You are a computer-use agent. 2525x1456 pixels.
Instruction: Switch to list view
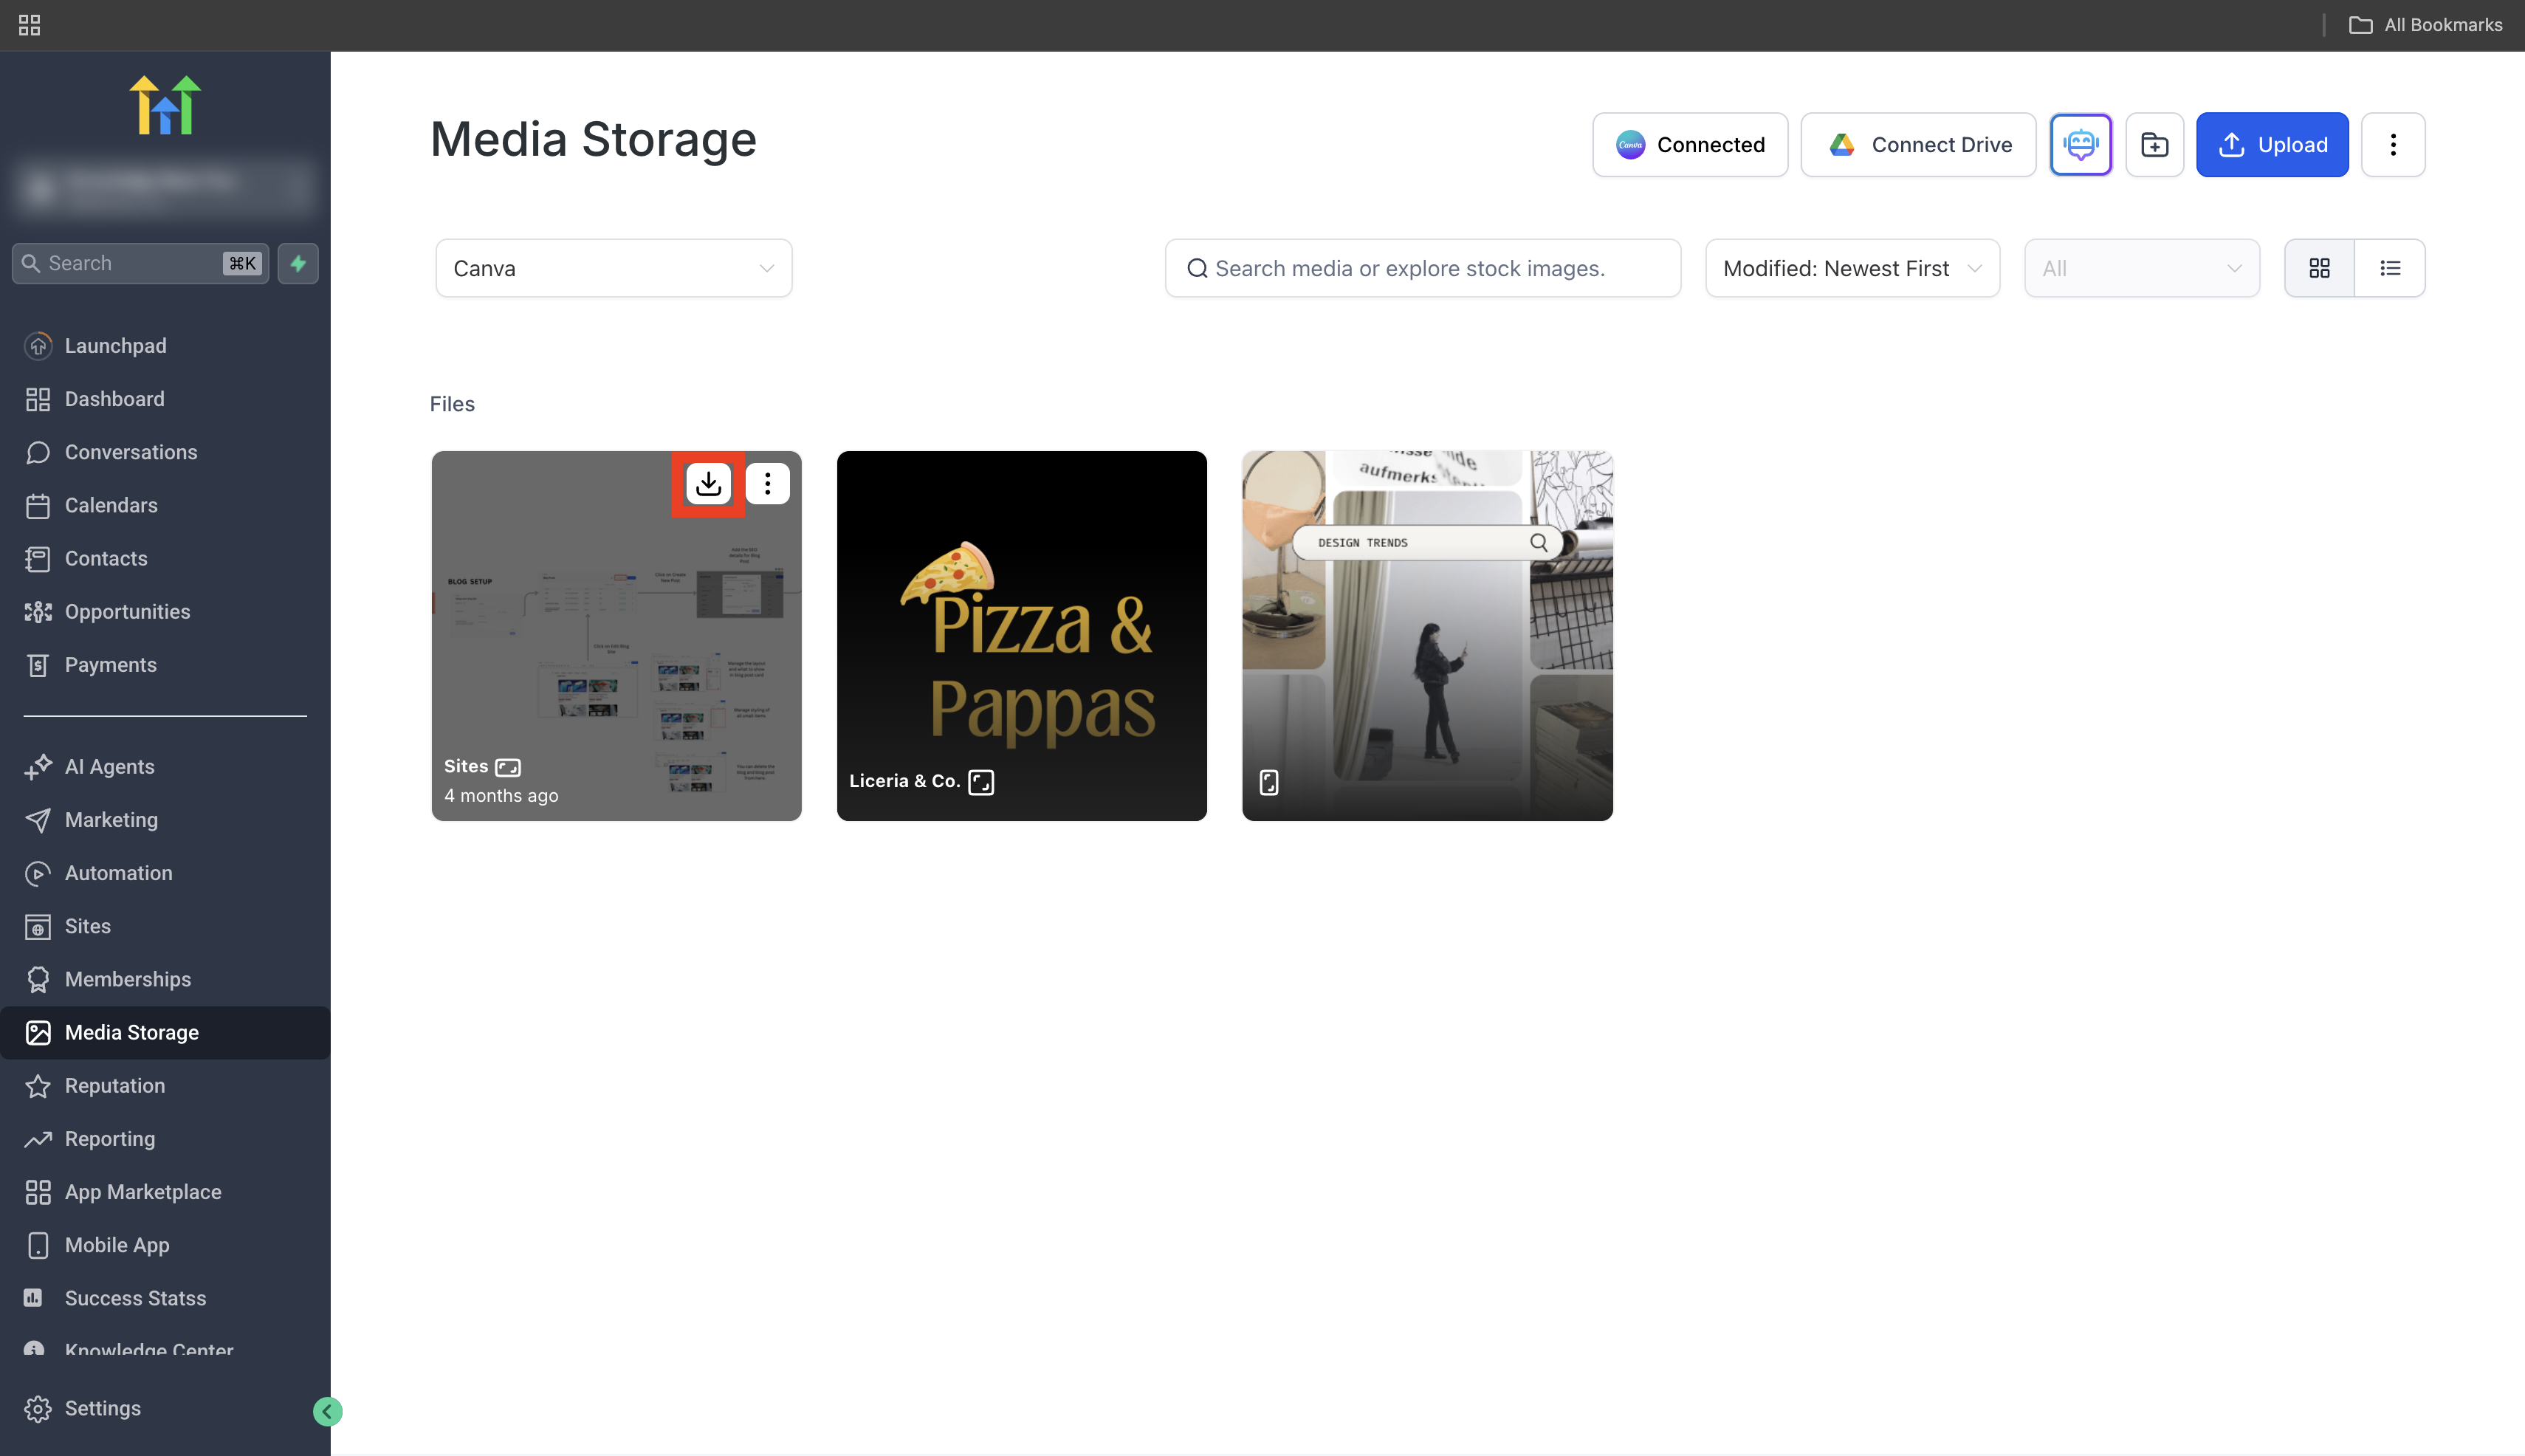2390,268
